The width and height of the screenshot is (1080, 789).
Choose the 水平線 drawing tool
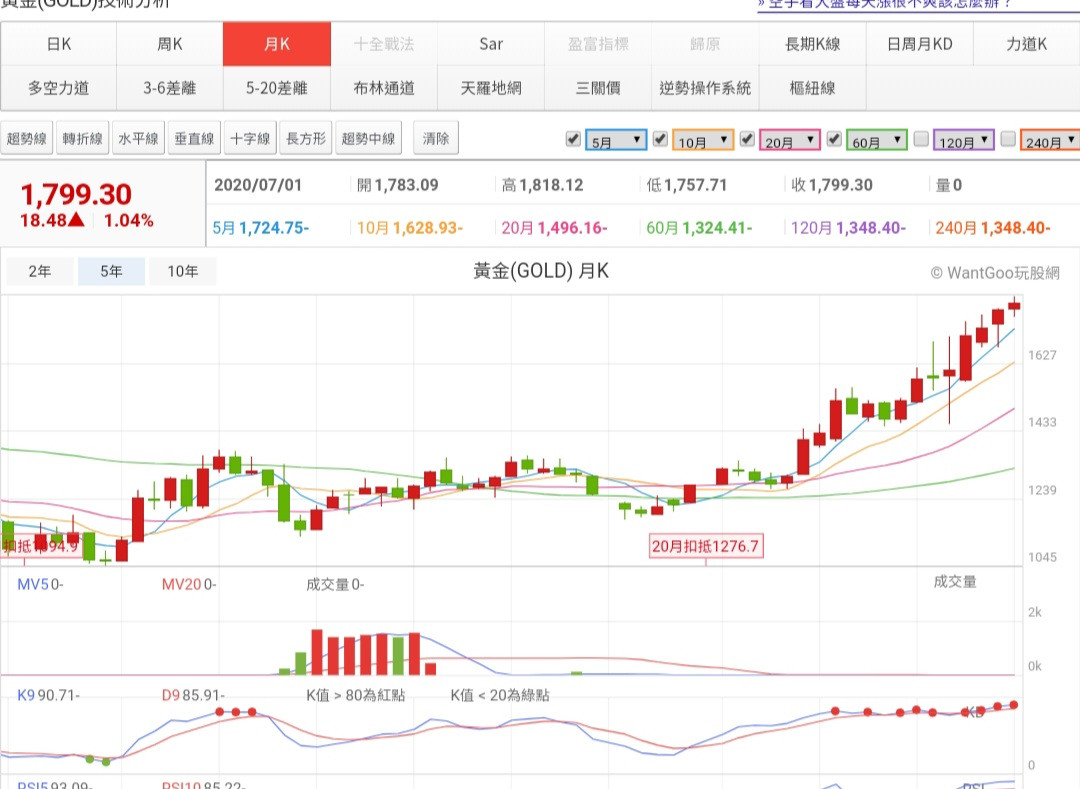click(138, 139)
